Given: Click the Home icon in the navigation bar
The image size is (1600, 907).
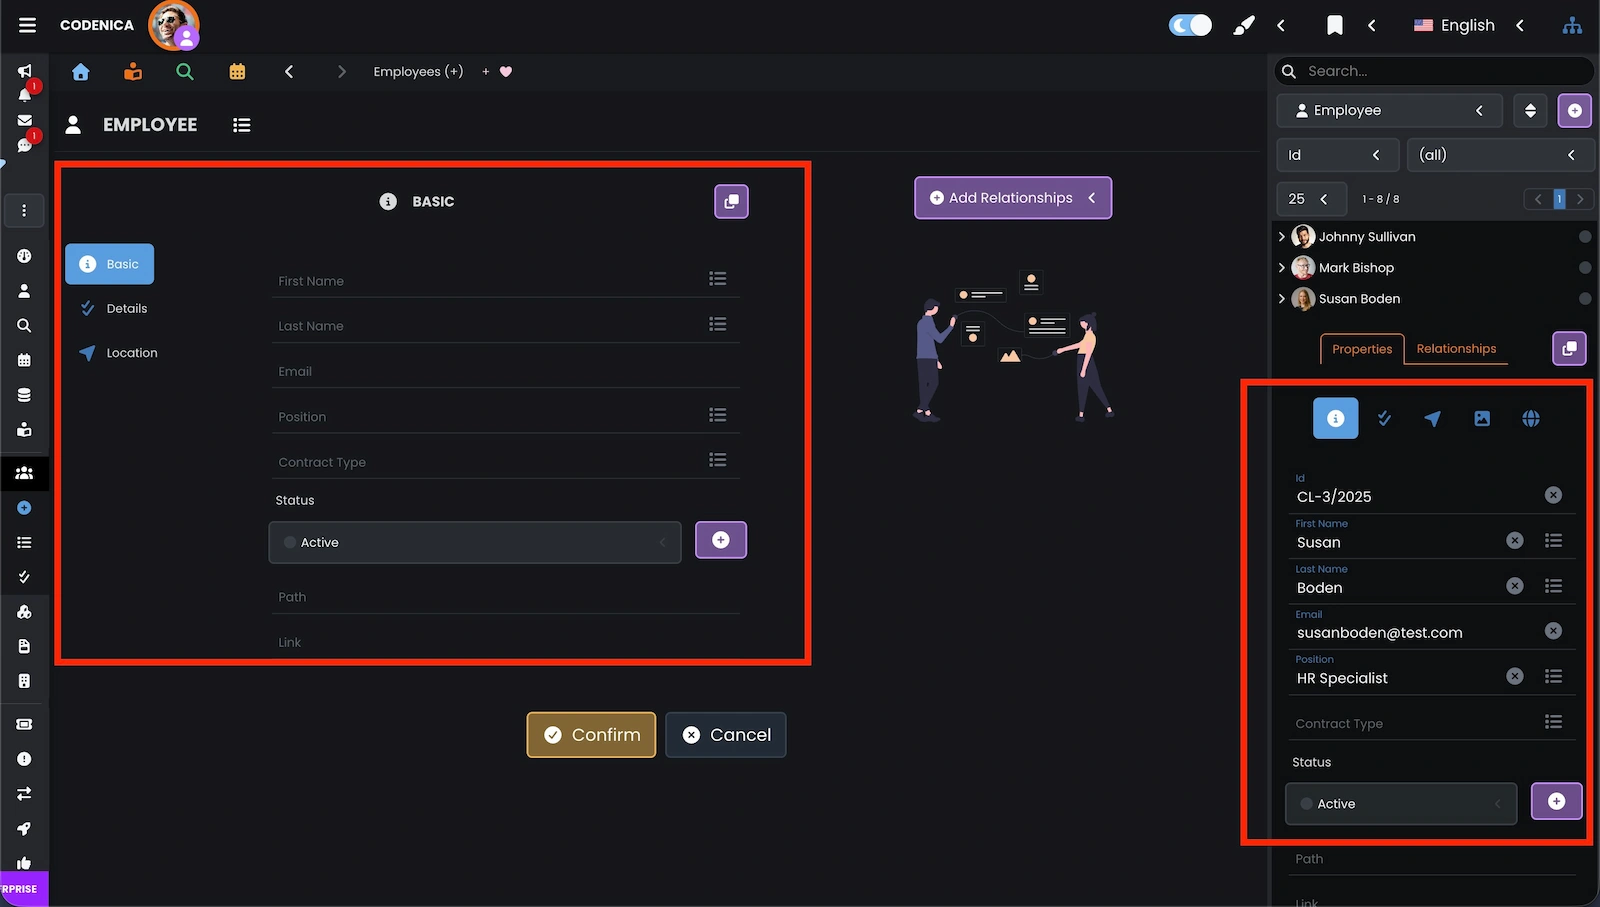Looking at the screenshot, I should (80, 71).
